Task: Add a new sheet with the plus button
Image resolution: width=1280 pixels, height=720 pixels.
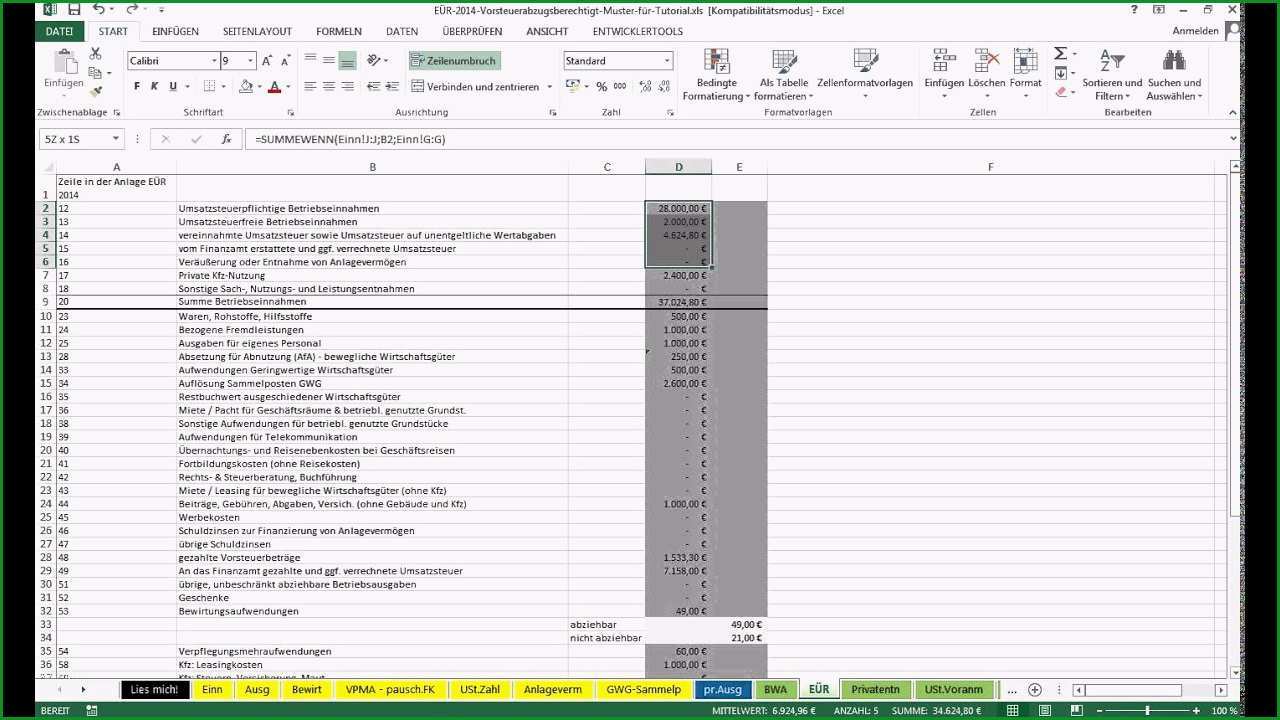Action: tap(1035, 690)
